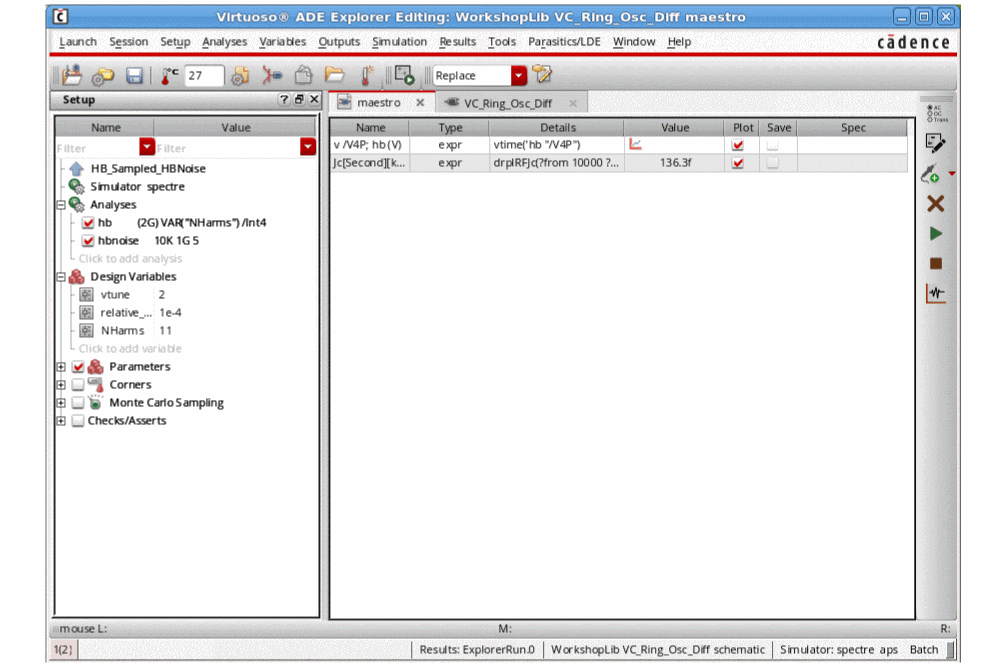Click the Stop Simulation square icon

(x=936, y=264)
